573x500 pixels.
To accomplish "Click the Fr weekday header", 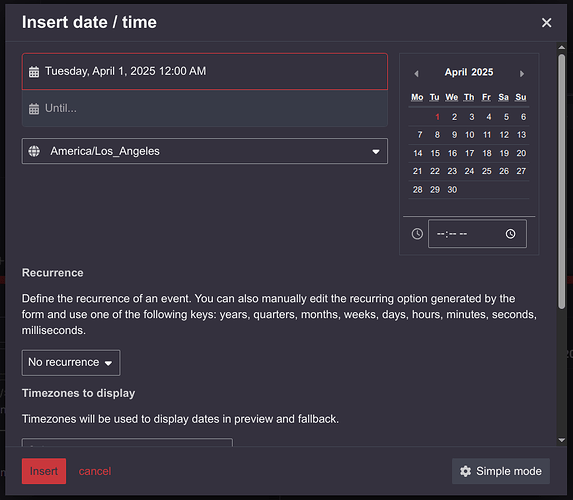I will pyautogui.click(x=486, y=97).
